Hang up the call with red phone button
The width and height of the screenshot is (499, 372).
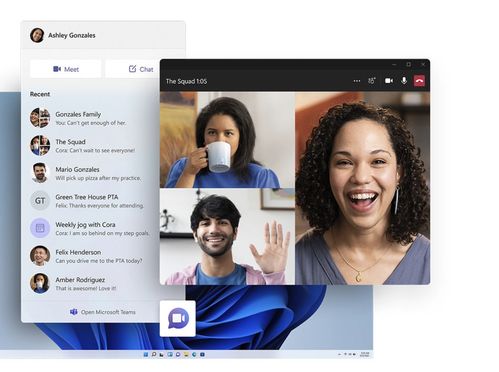(419, 81)
